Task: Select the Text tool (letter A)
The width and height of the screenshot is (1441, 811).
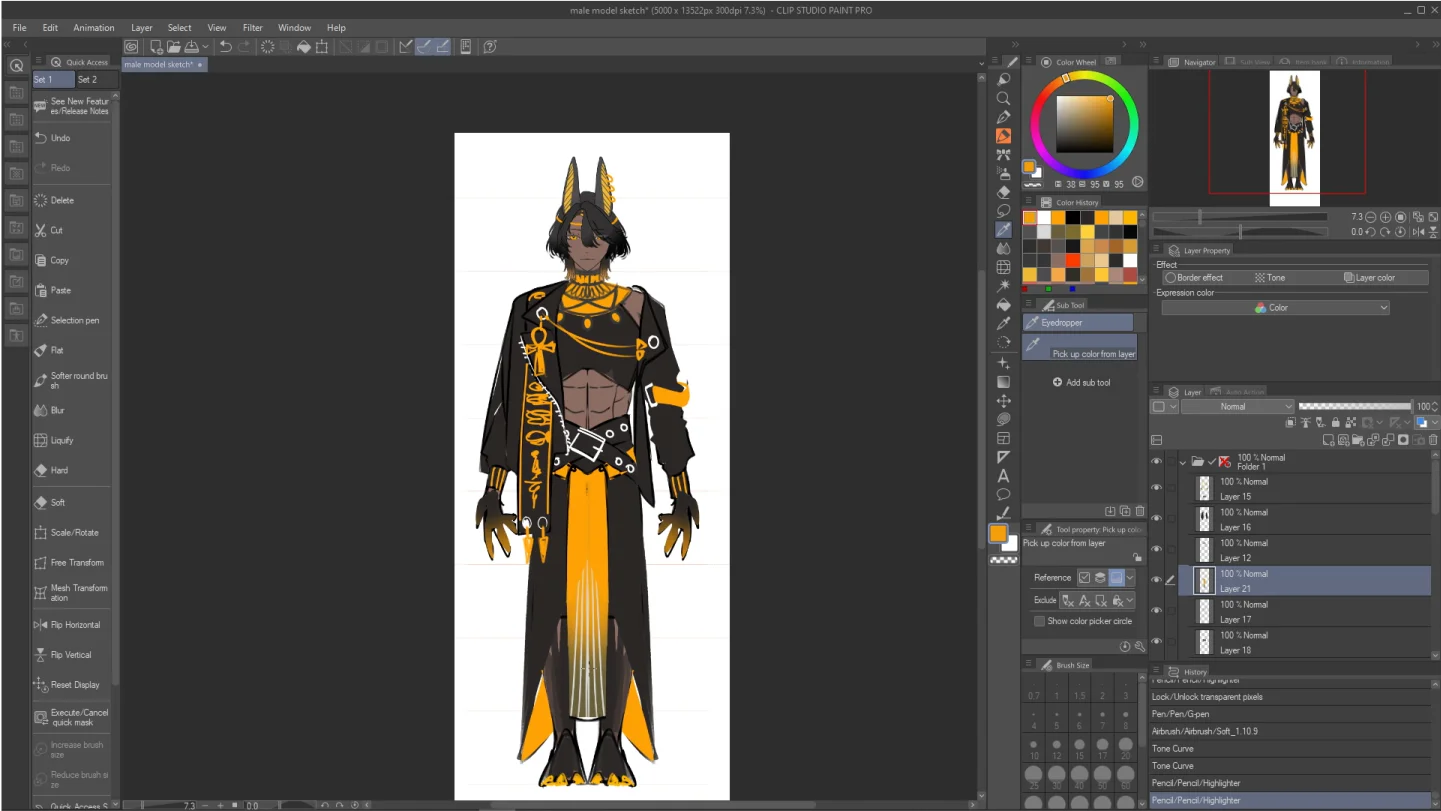Action: coord(1003,476)
